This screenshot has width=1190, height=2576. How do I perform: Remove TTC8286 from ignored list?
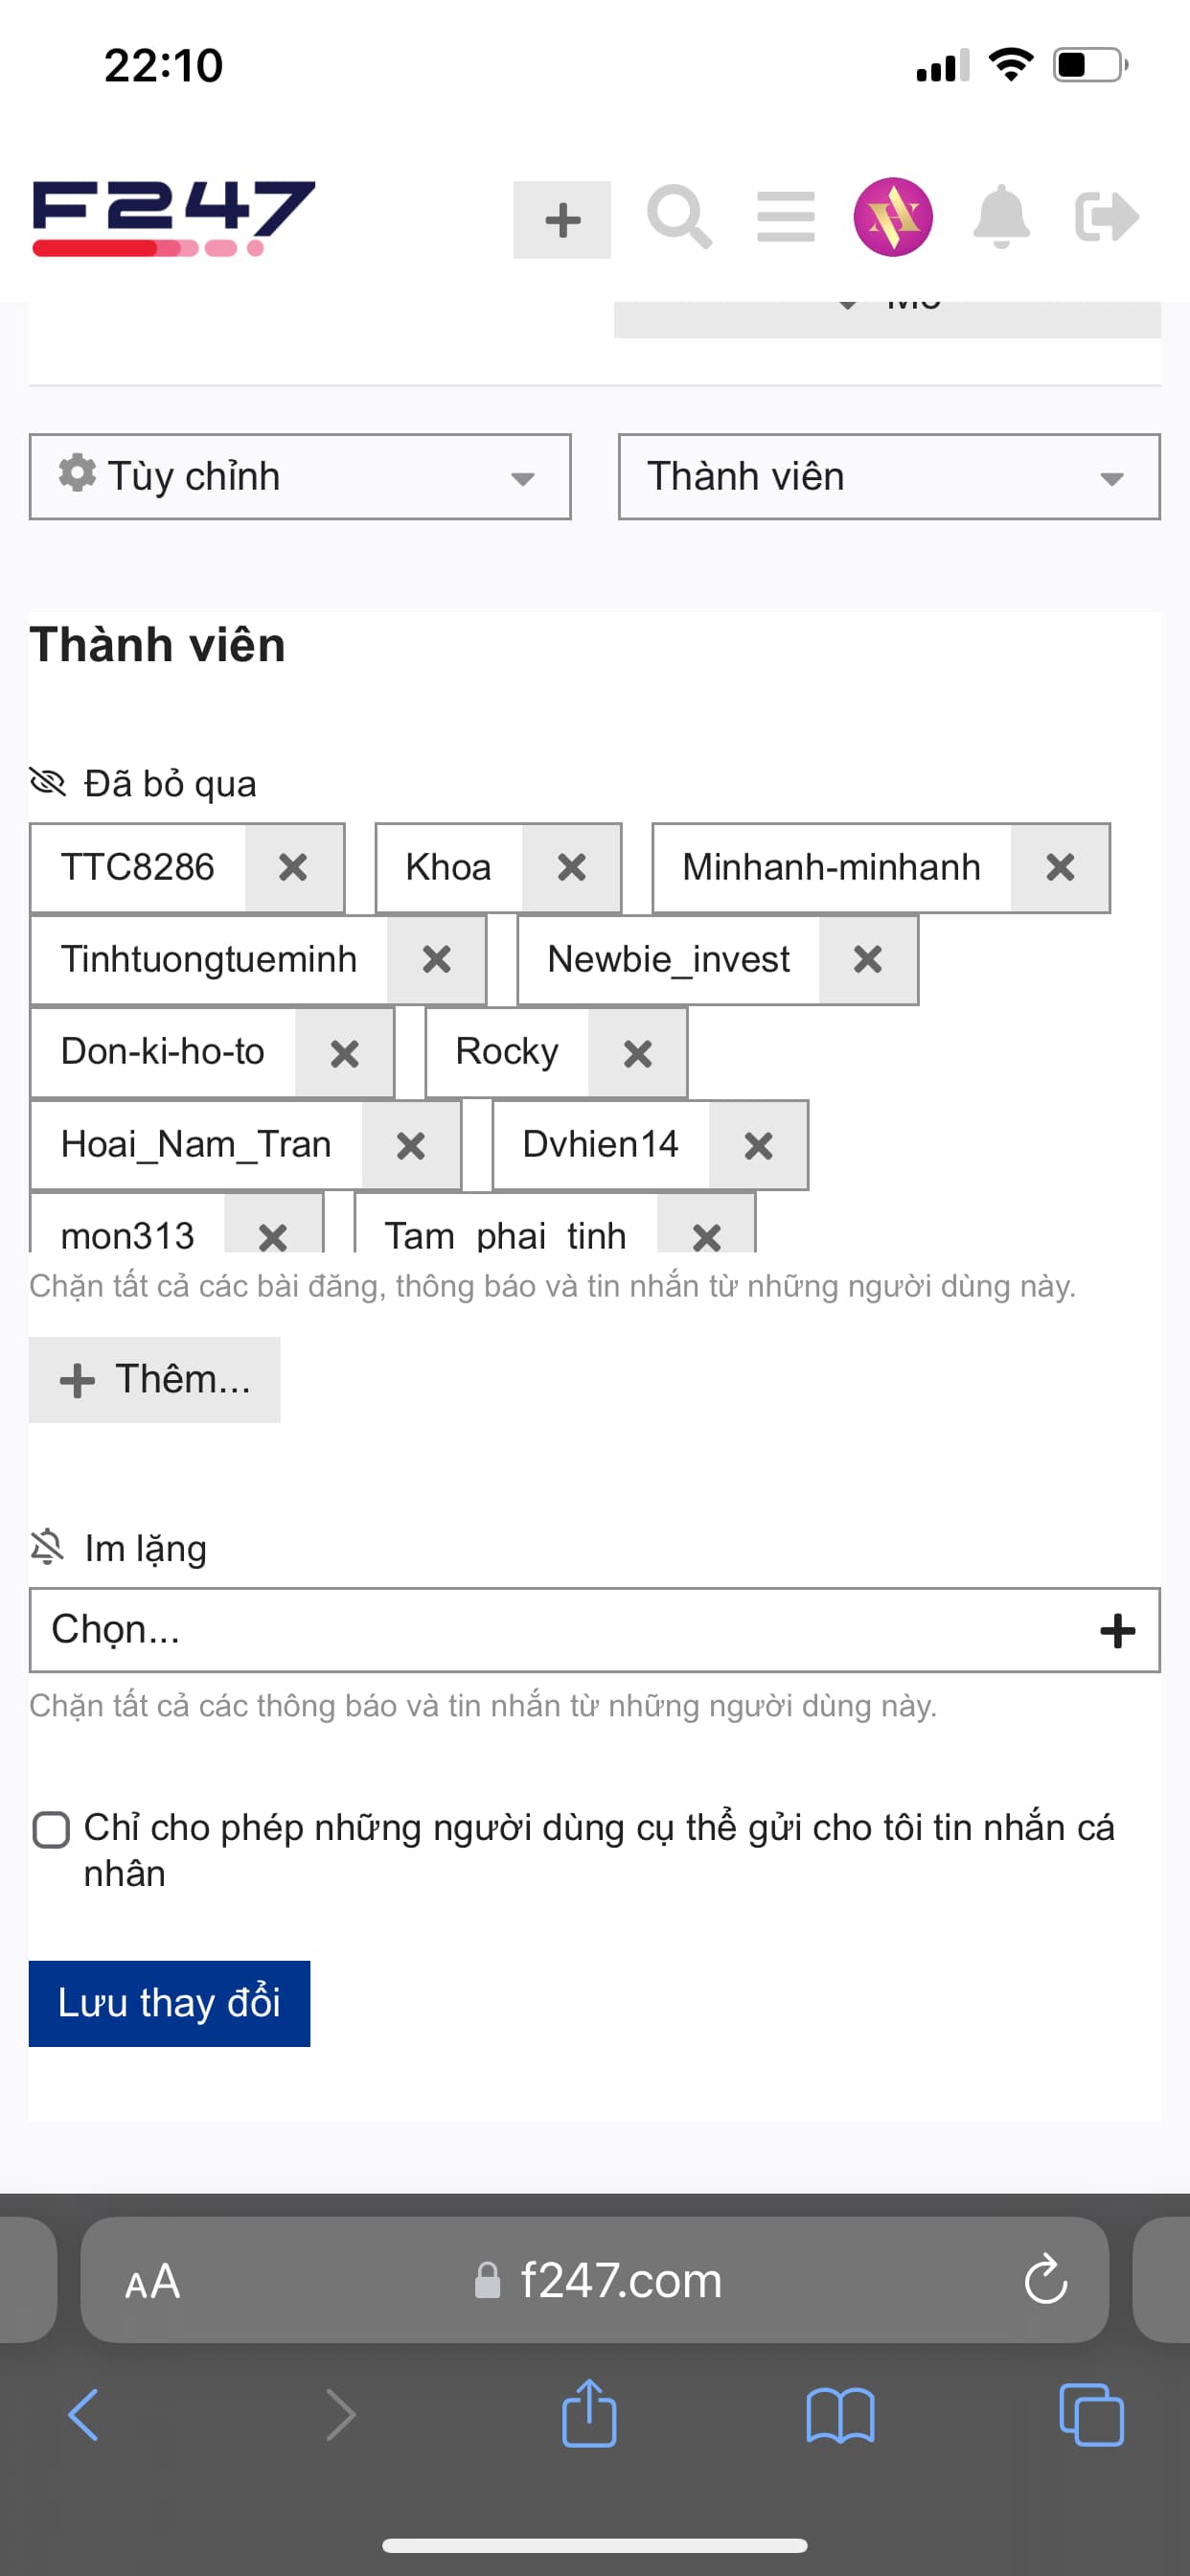point(293,867)
